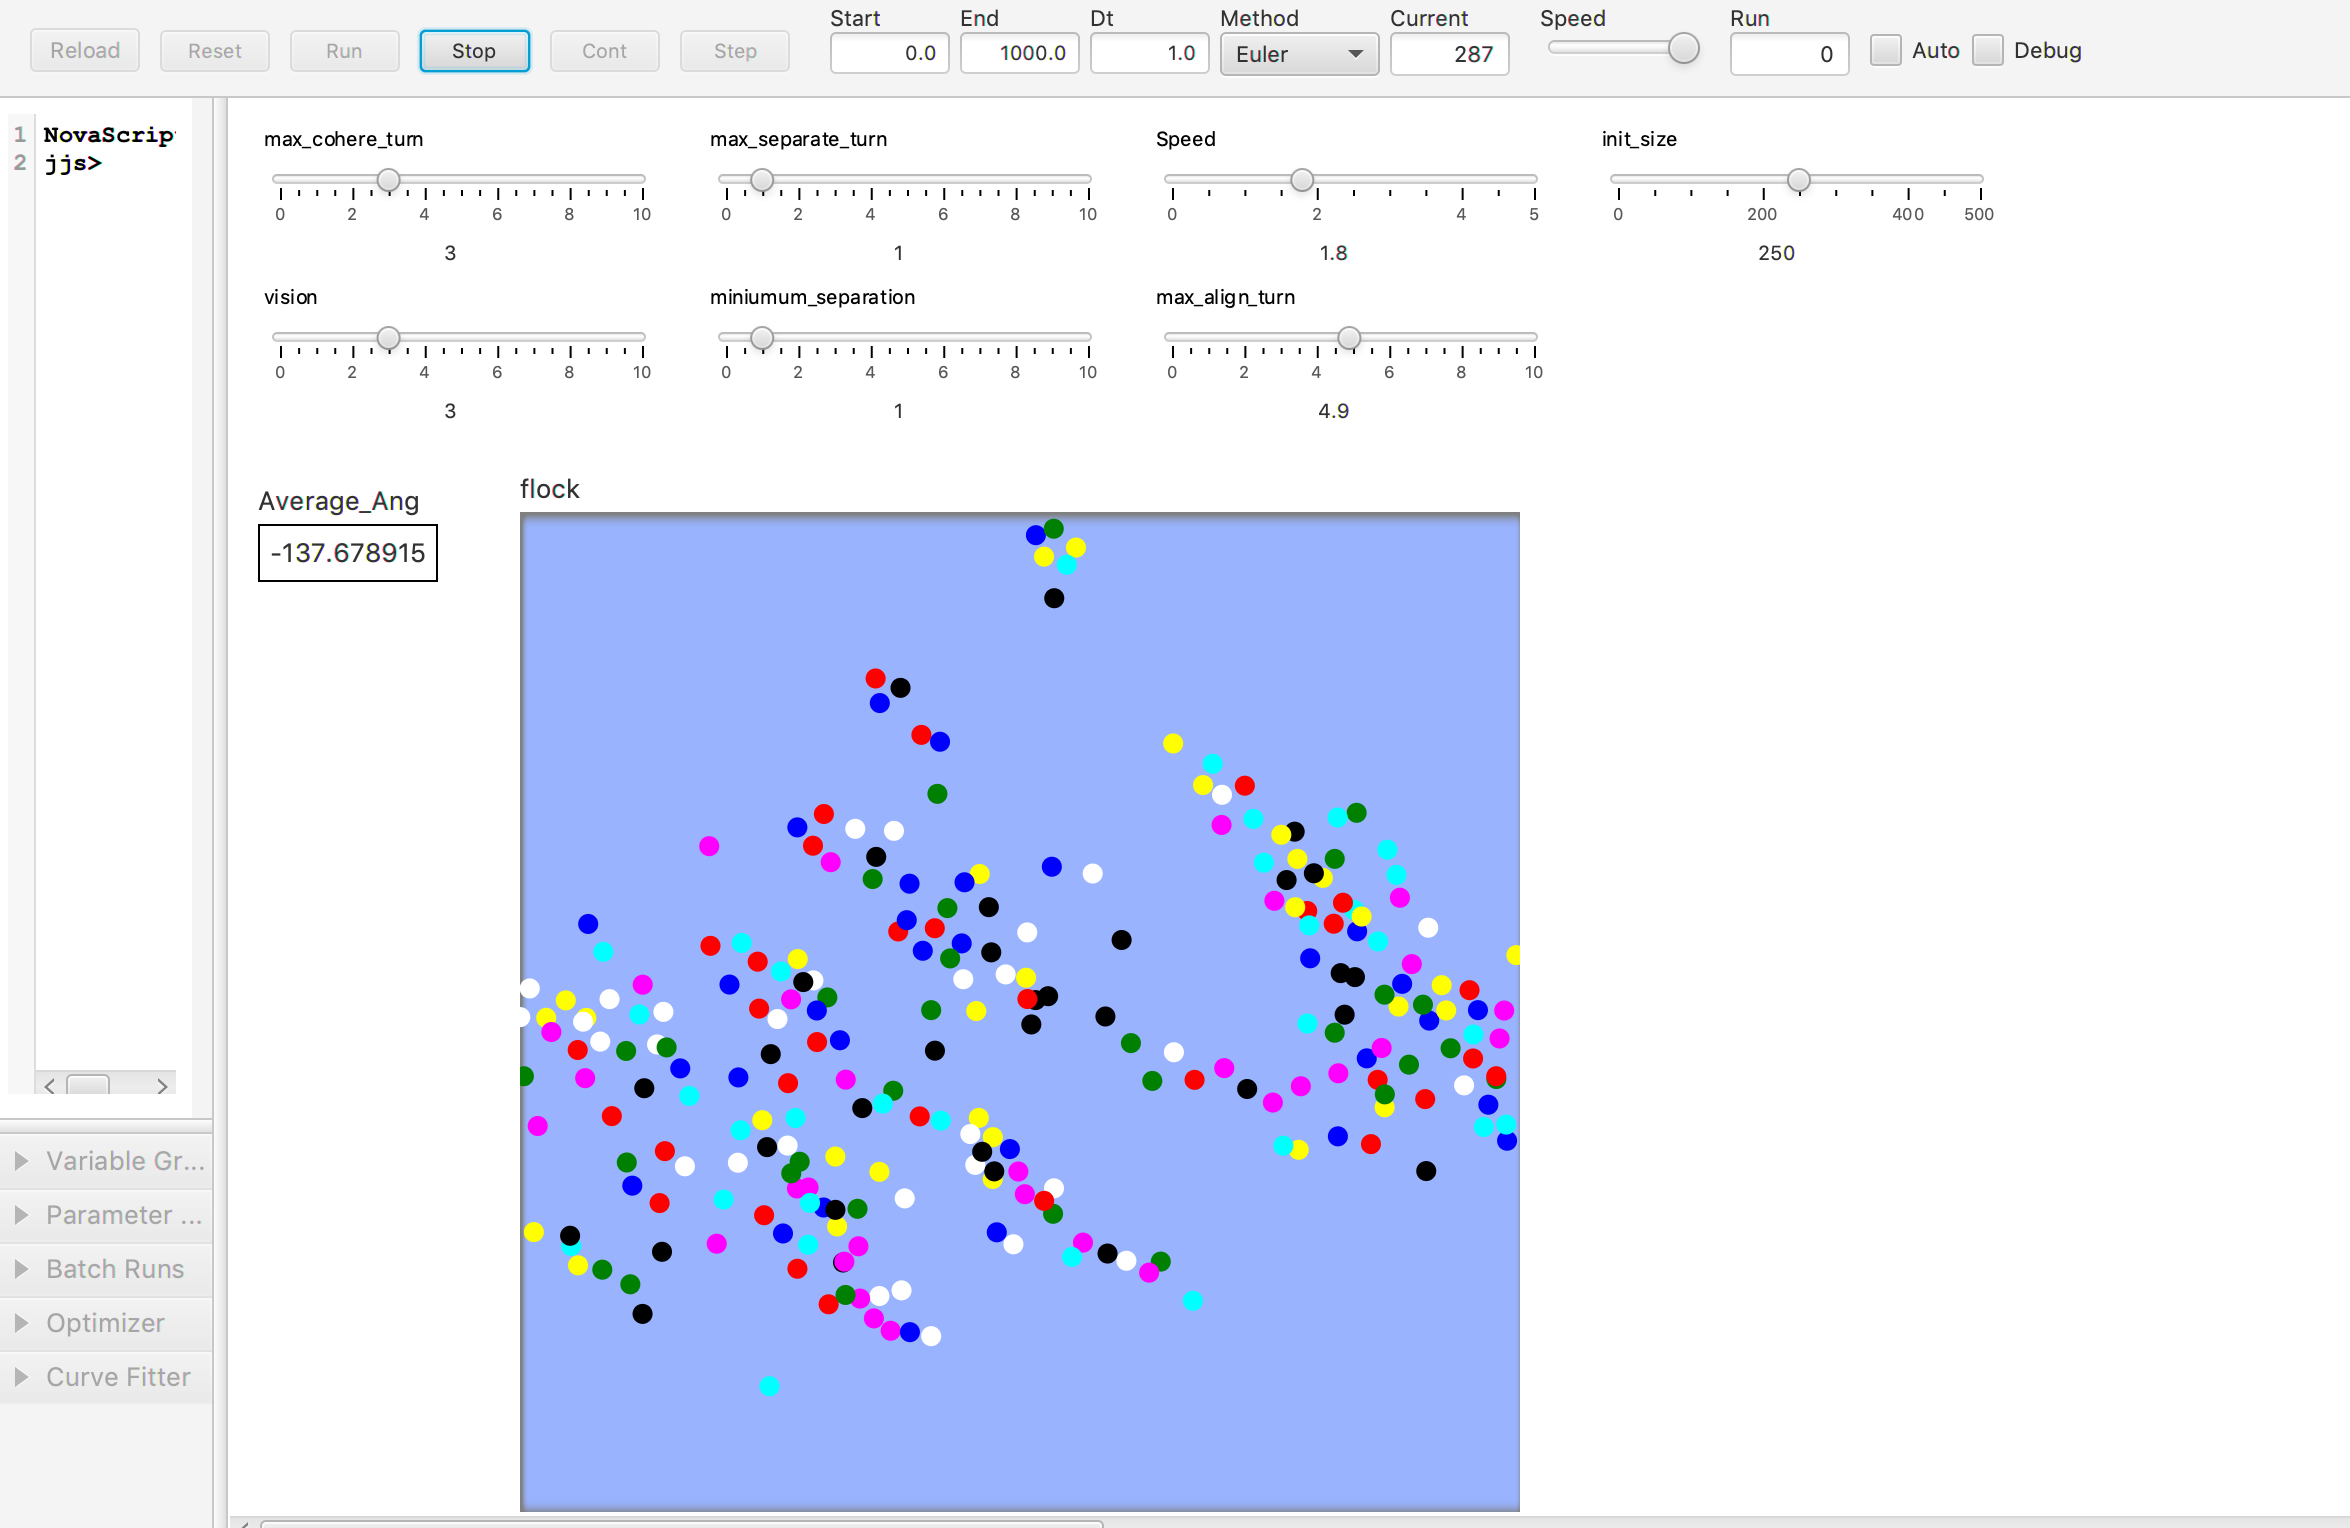Click the Cont button
Screen dimensions: 2350x1528
[x=604, y=51]
